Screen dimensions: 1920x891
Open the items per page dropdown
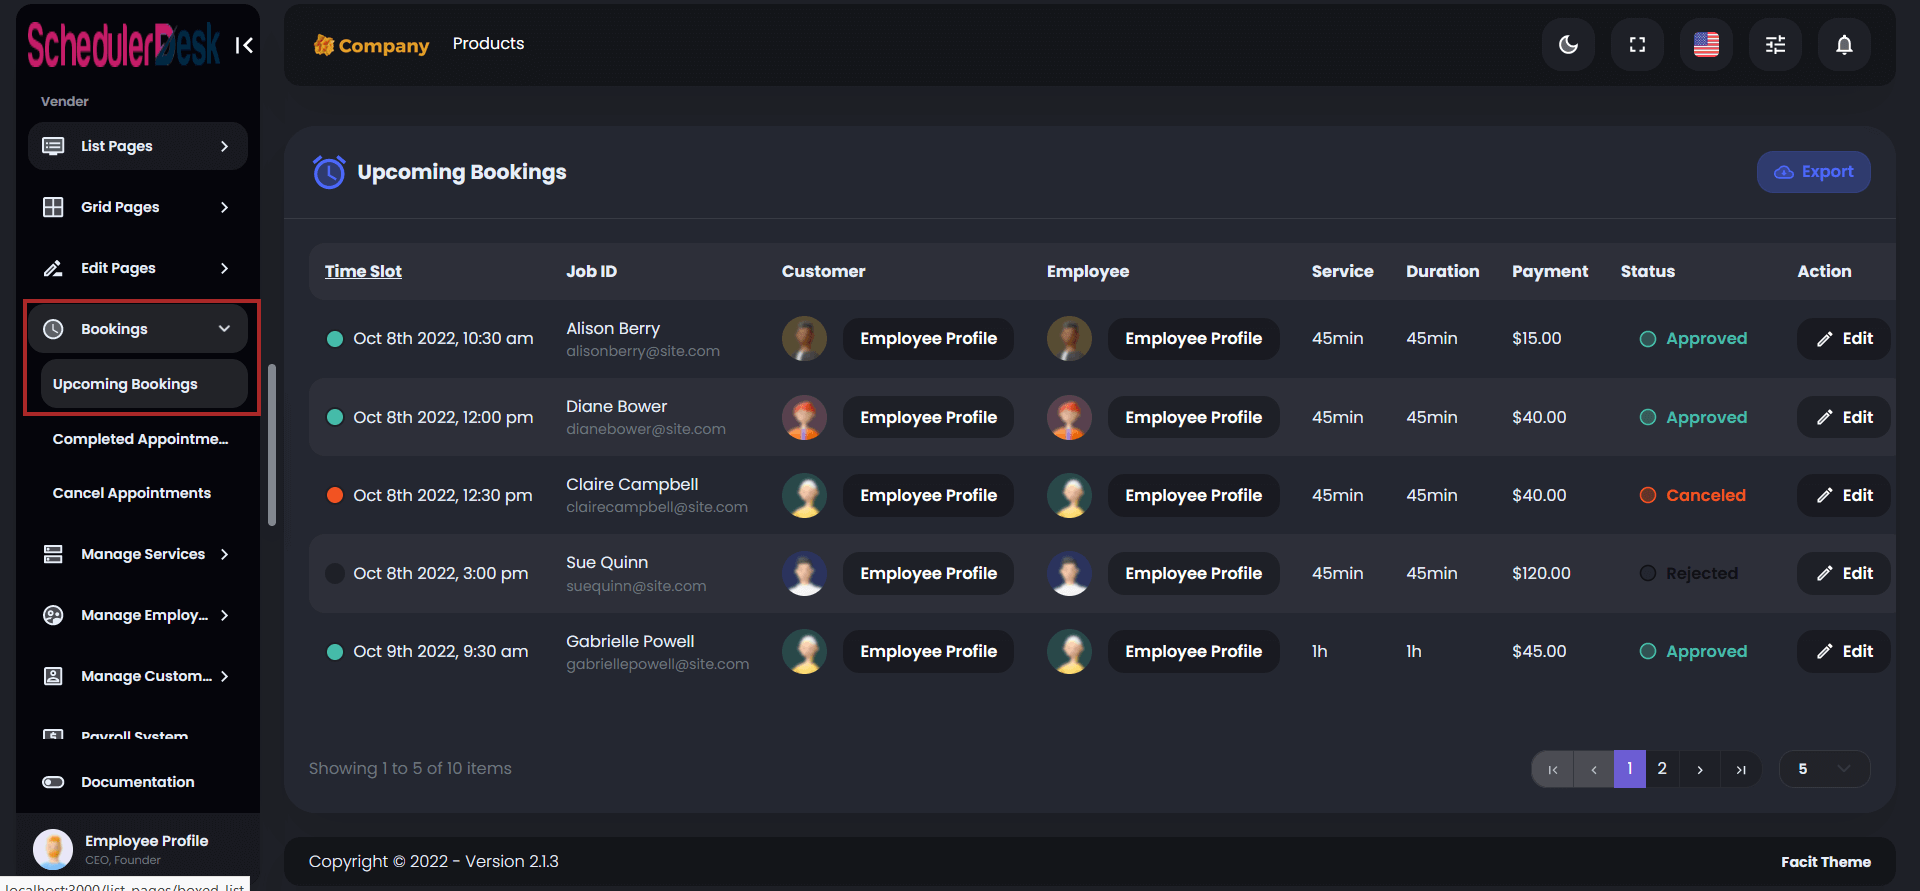click(1824, 769)
